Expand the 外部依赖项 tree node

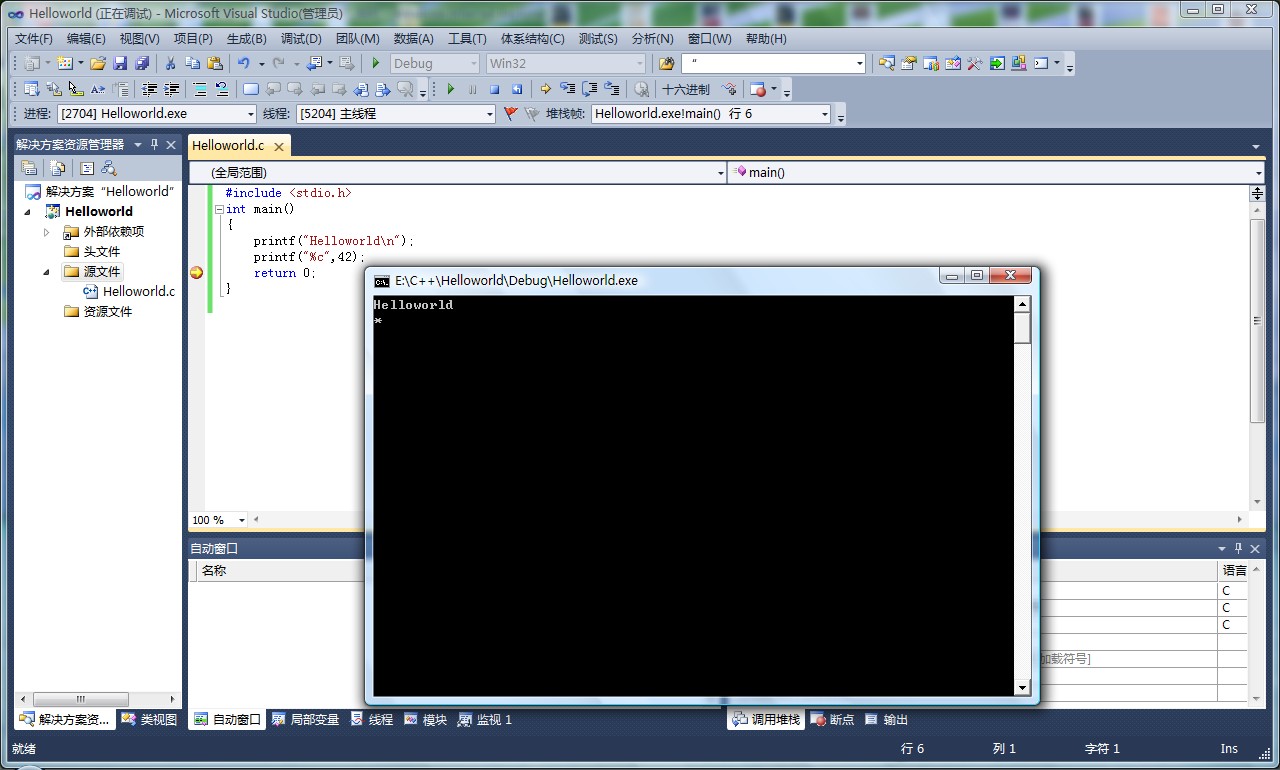point(47,231)
